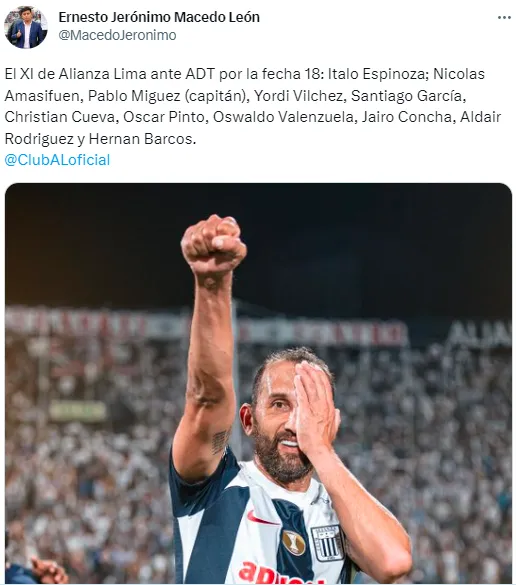Click the @MacedoJeronimo handle
The image size is (516, 585).
click(x=117, y=35)
